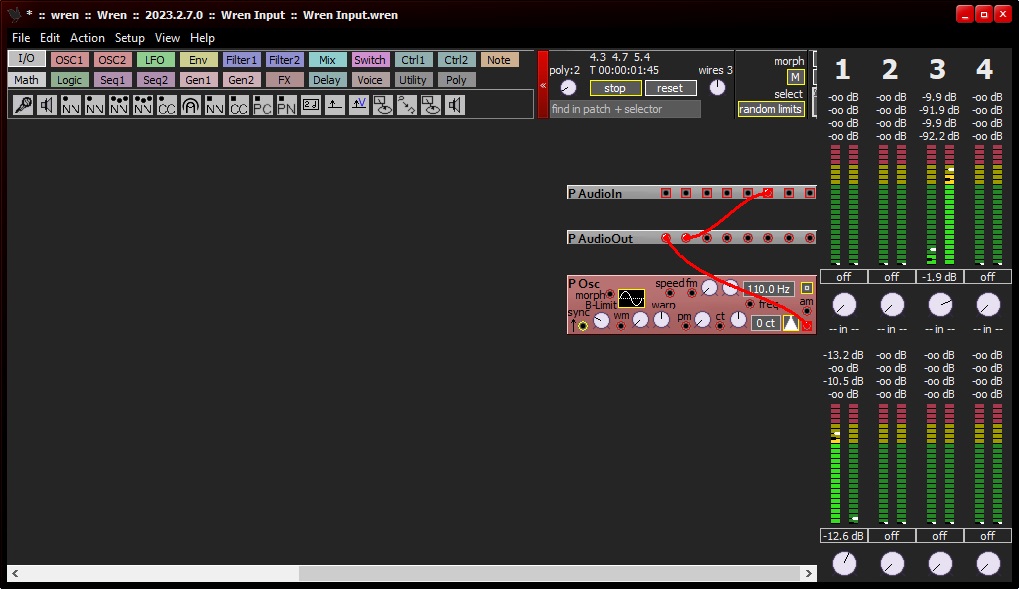The width and height of the screenshot is (1019, 589).
Task: Adjust the poly voices knob
Action: coord(568,88)
